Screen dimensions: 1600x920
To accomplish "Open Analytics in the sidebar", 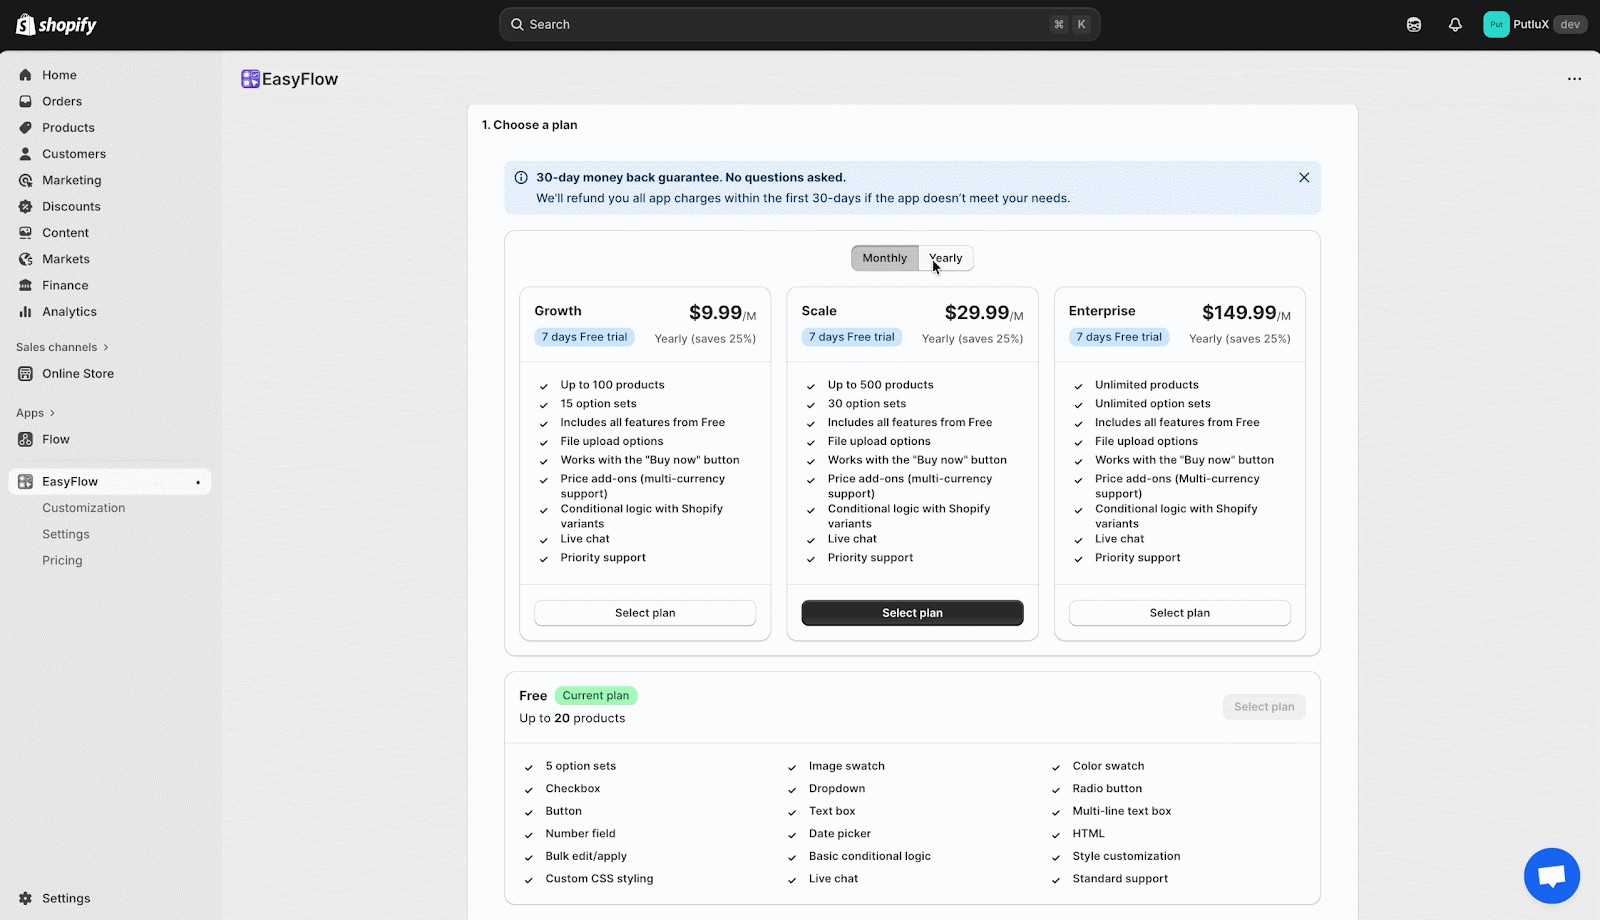I will coord(69,311).
